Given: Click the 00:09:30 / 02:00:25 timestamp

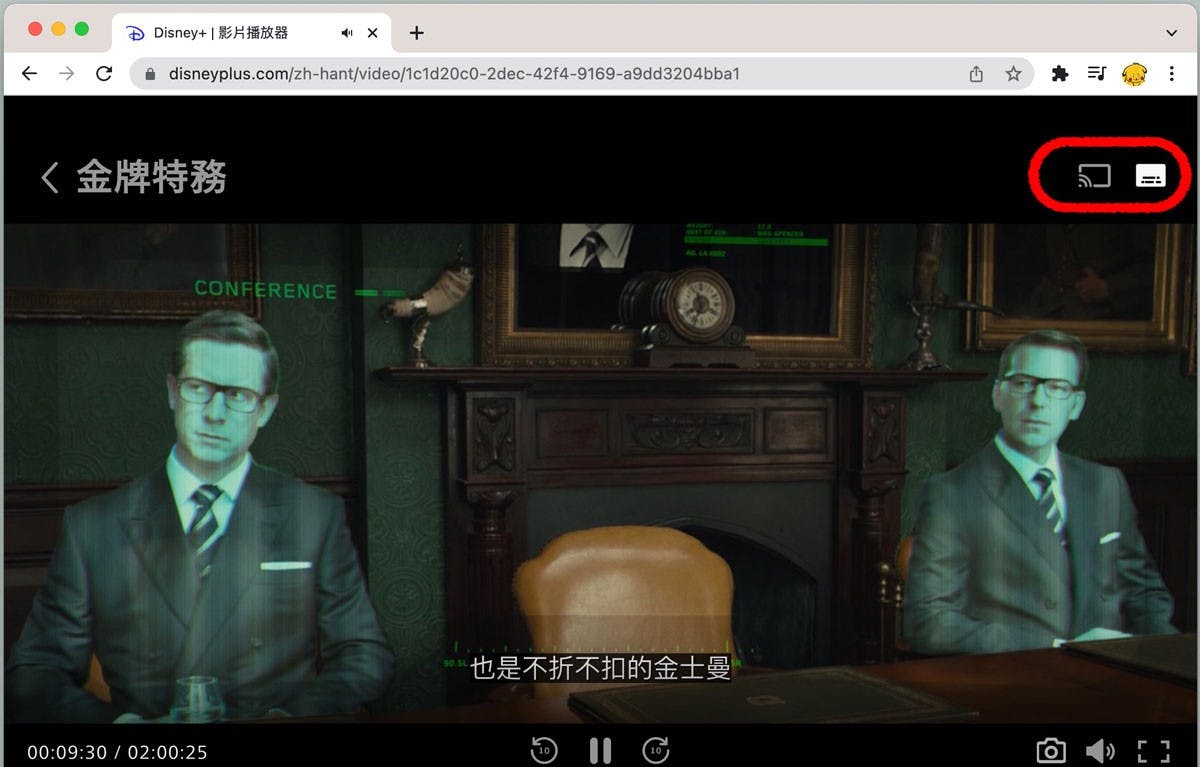Looking at the screenshot, I should pos(117,752).
